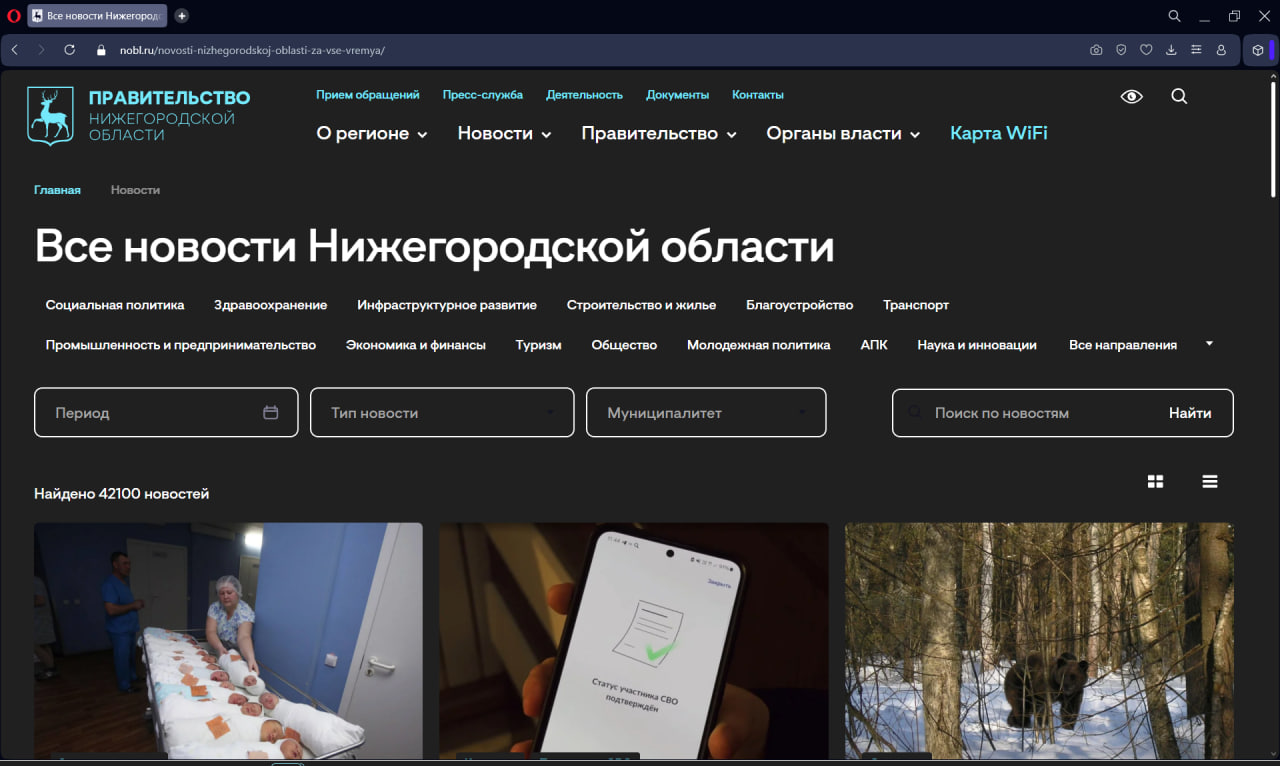Open the browser profile icon
Viewport: 1280px width, 766px height.
[x=1221, y=49]
